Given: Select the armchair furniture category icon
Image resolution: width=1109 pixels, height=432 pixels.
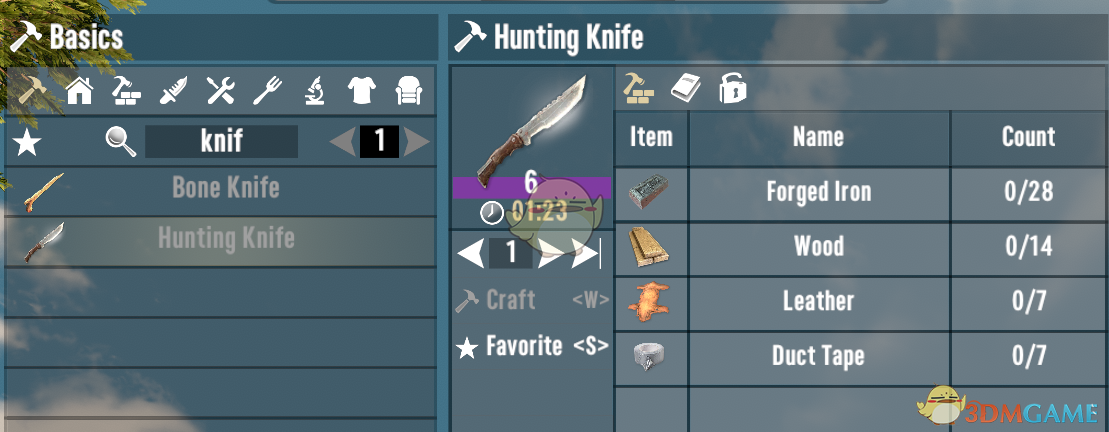Looking at the screenshot, I should (x=409, y=91).
